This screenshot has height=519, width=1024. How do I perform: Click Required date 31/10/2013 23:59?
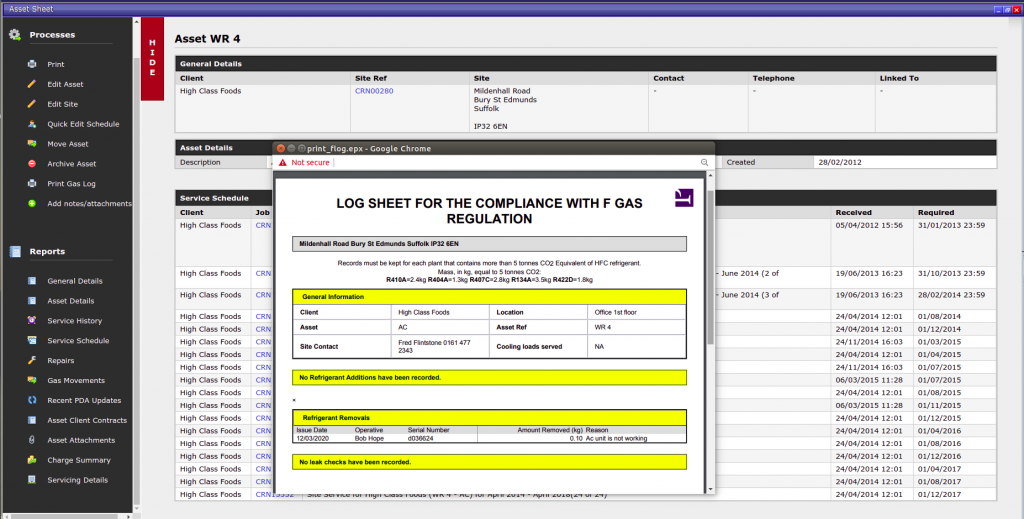[x=951, y=274]
